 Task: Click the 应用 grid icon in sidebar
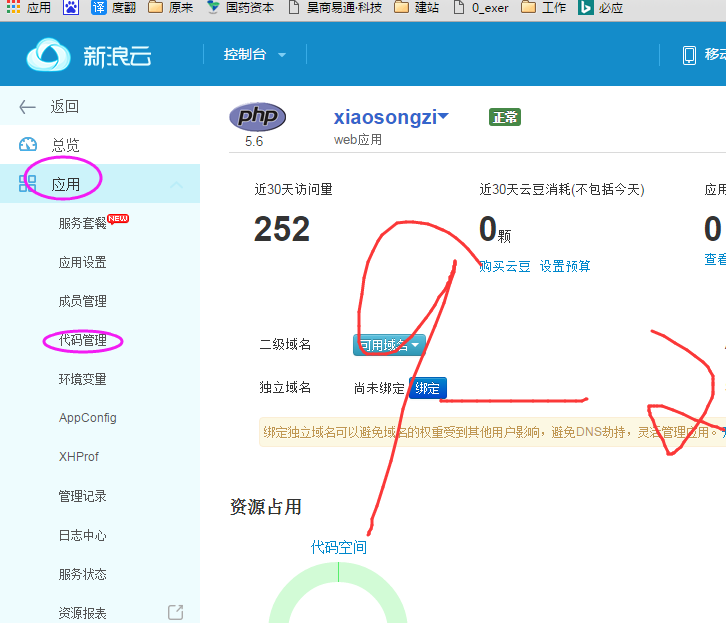pyautogui.click(x=27, y=183)
